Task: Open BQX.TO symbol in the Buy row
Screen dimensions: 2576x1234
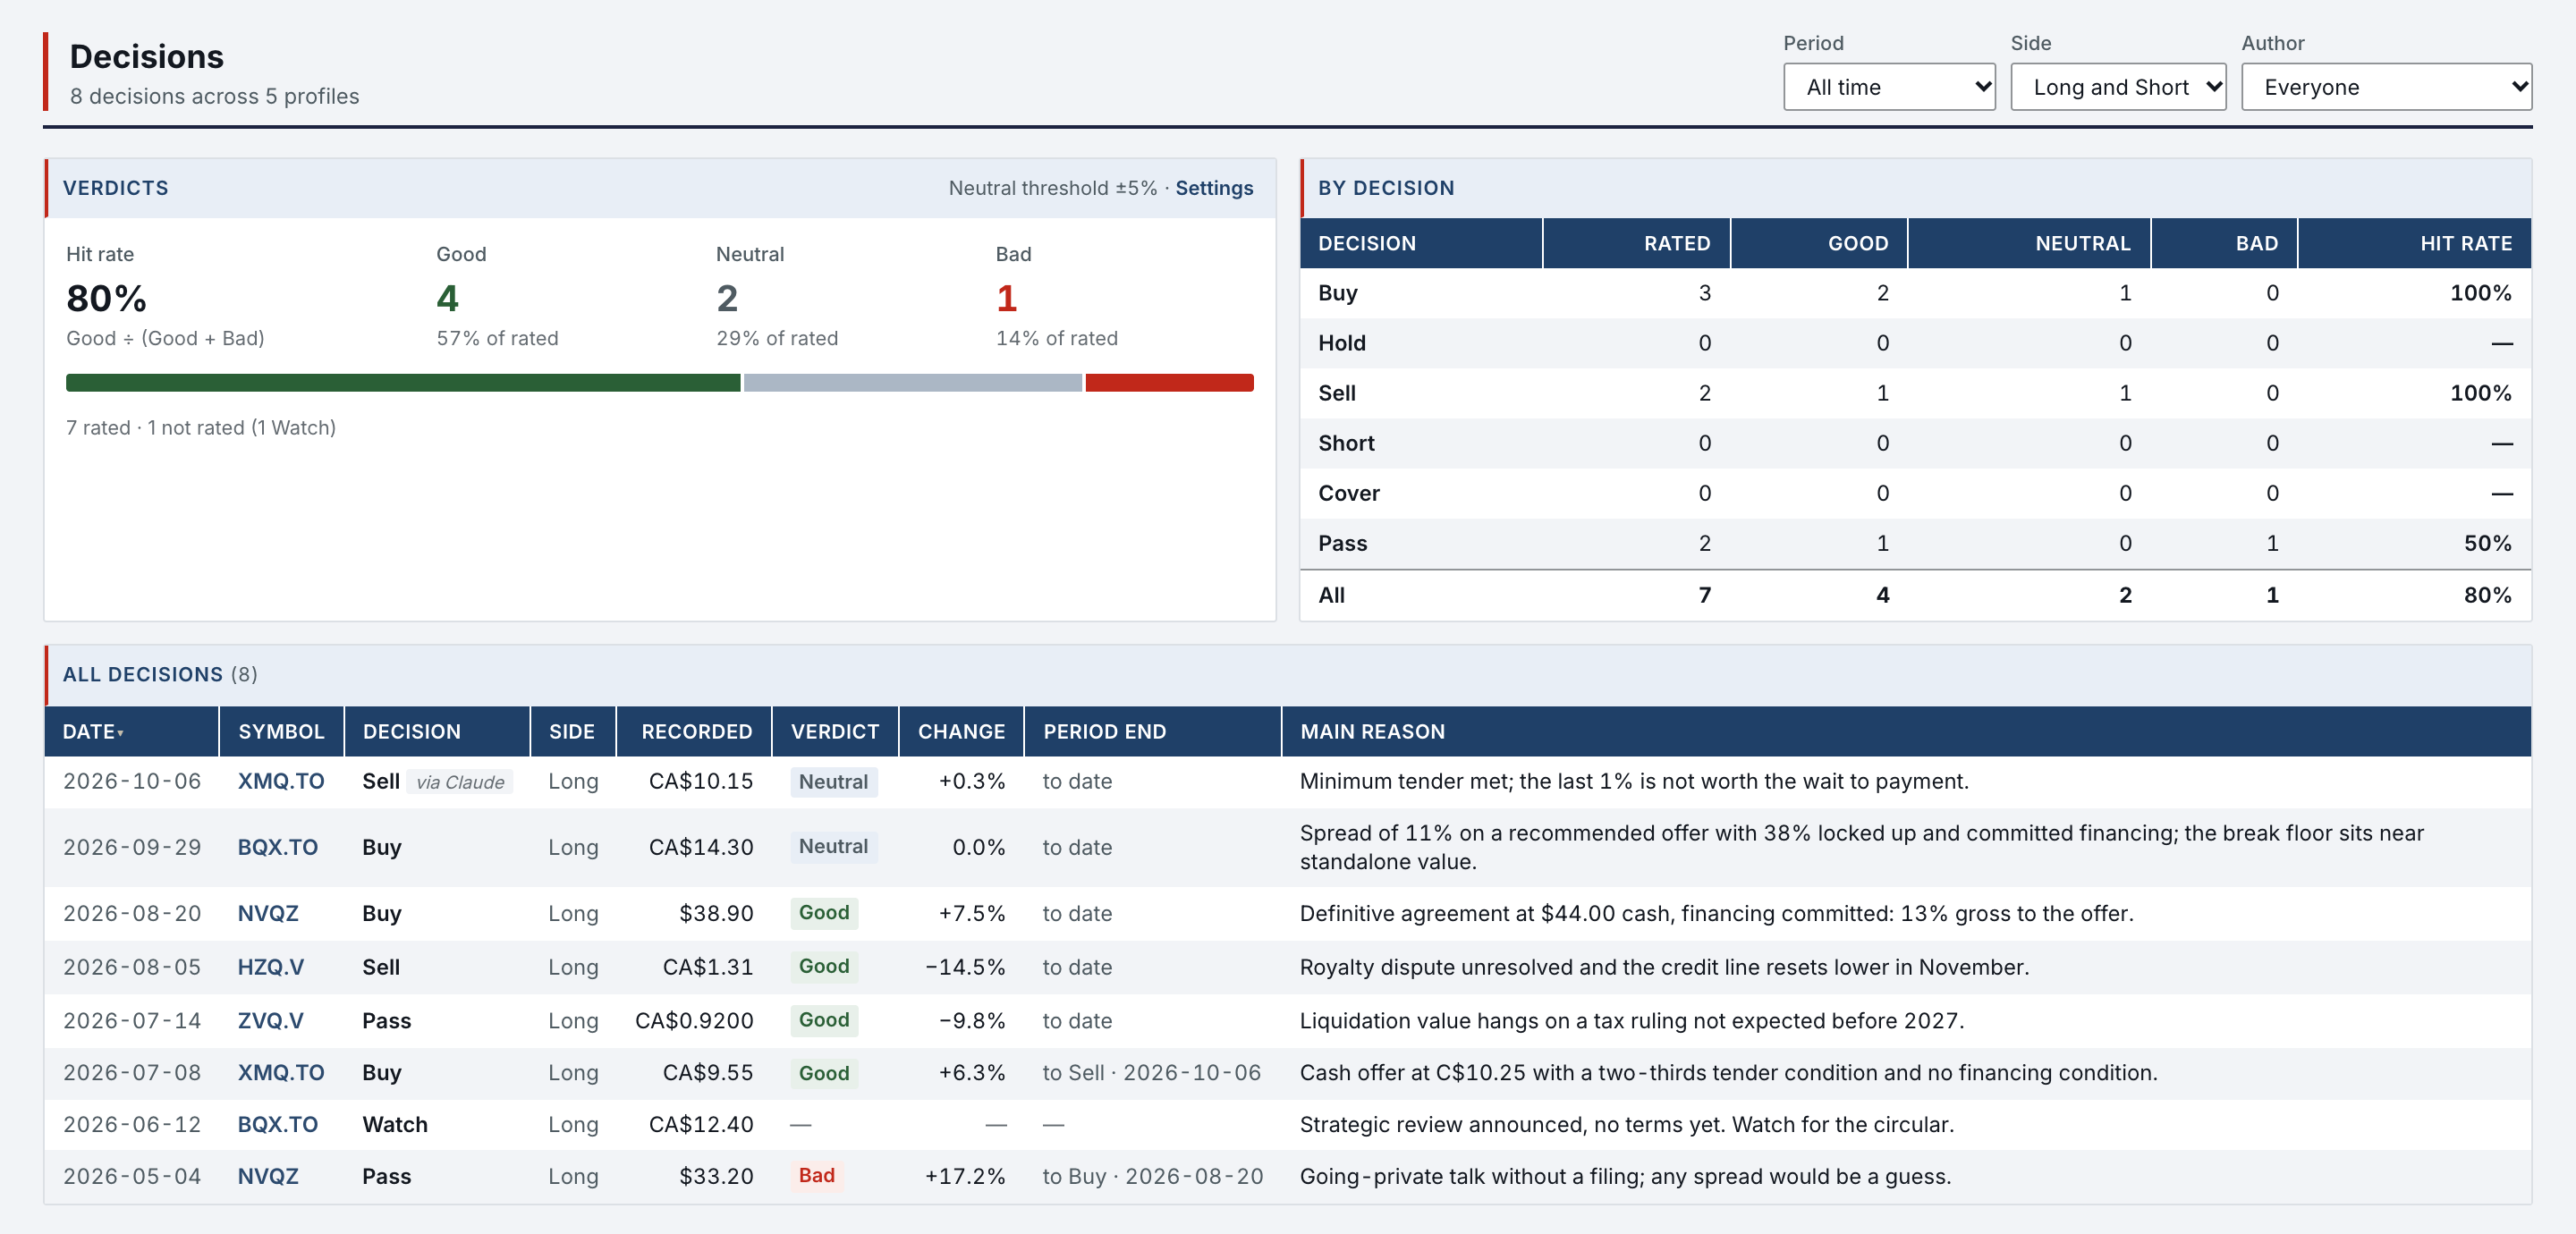Action: click(x=277, y=847)
